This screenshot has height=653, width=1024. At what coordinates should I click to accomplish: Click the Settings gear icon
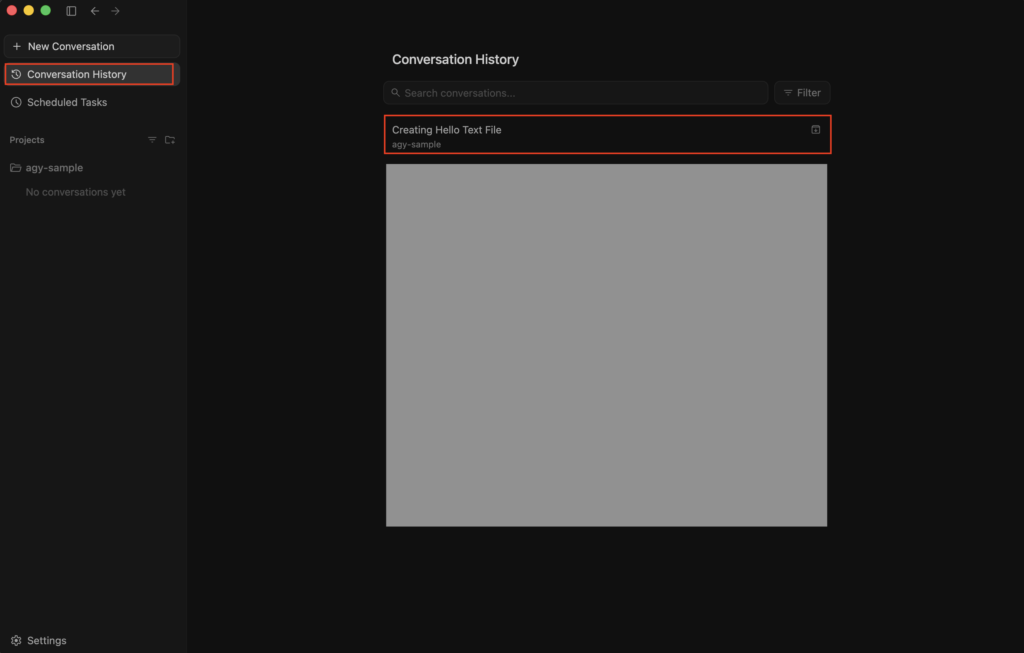[x=16, y=641]
